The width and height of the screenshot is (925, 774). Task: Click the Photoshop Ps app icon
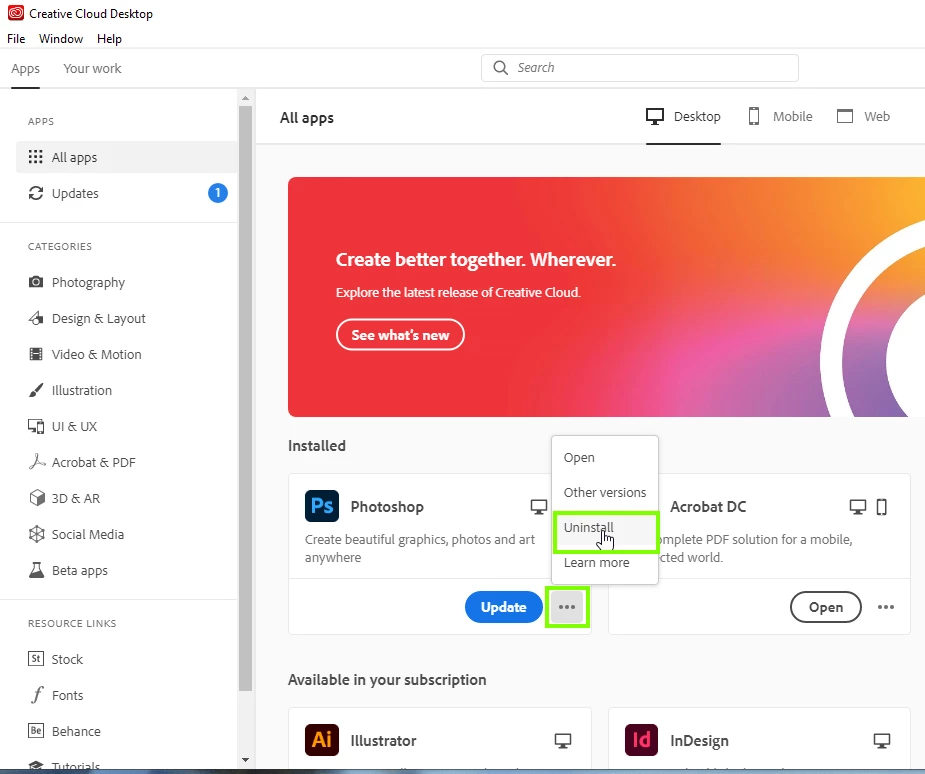click(x=322, y=506)
